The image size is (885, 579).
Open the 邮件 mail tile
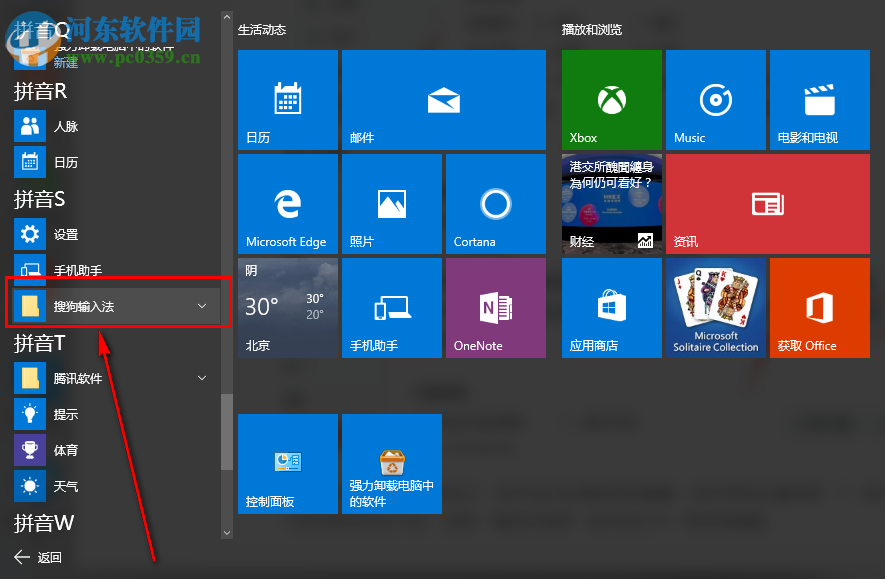pyautogui.click(x=444, y=100)
